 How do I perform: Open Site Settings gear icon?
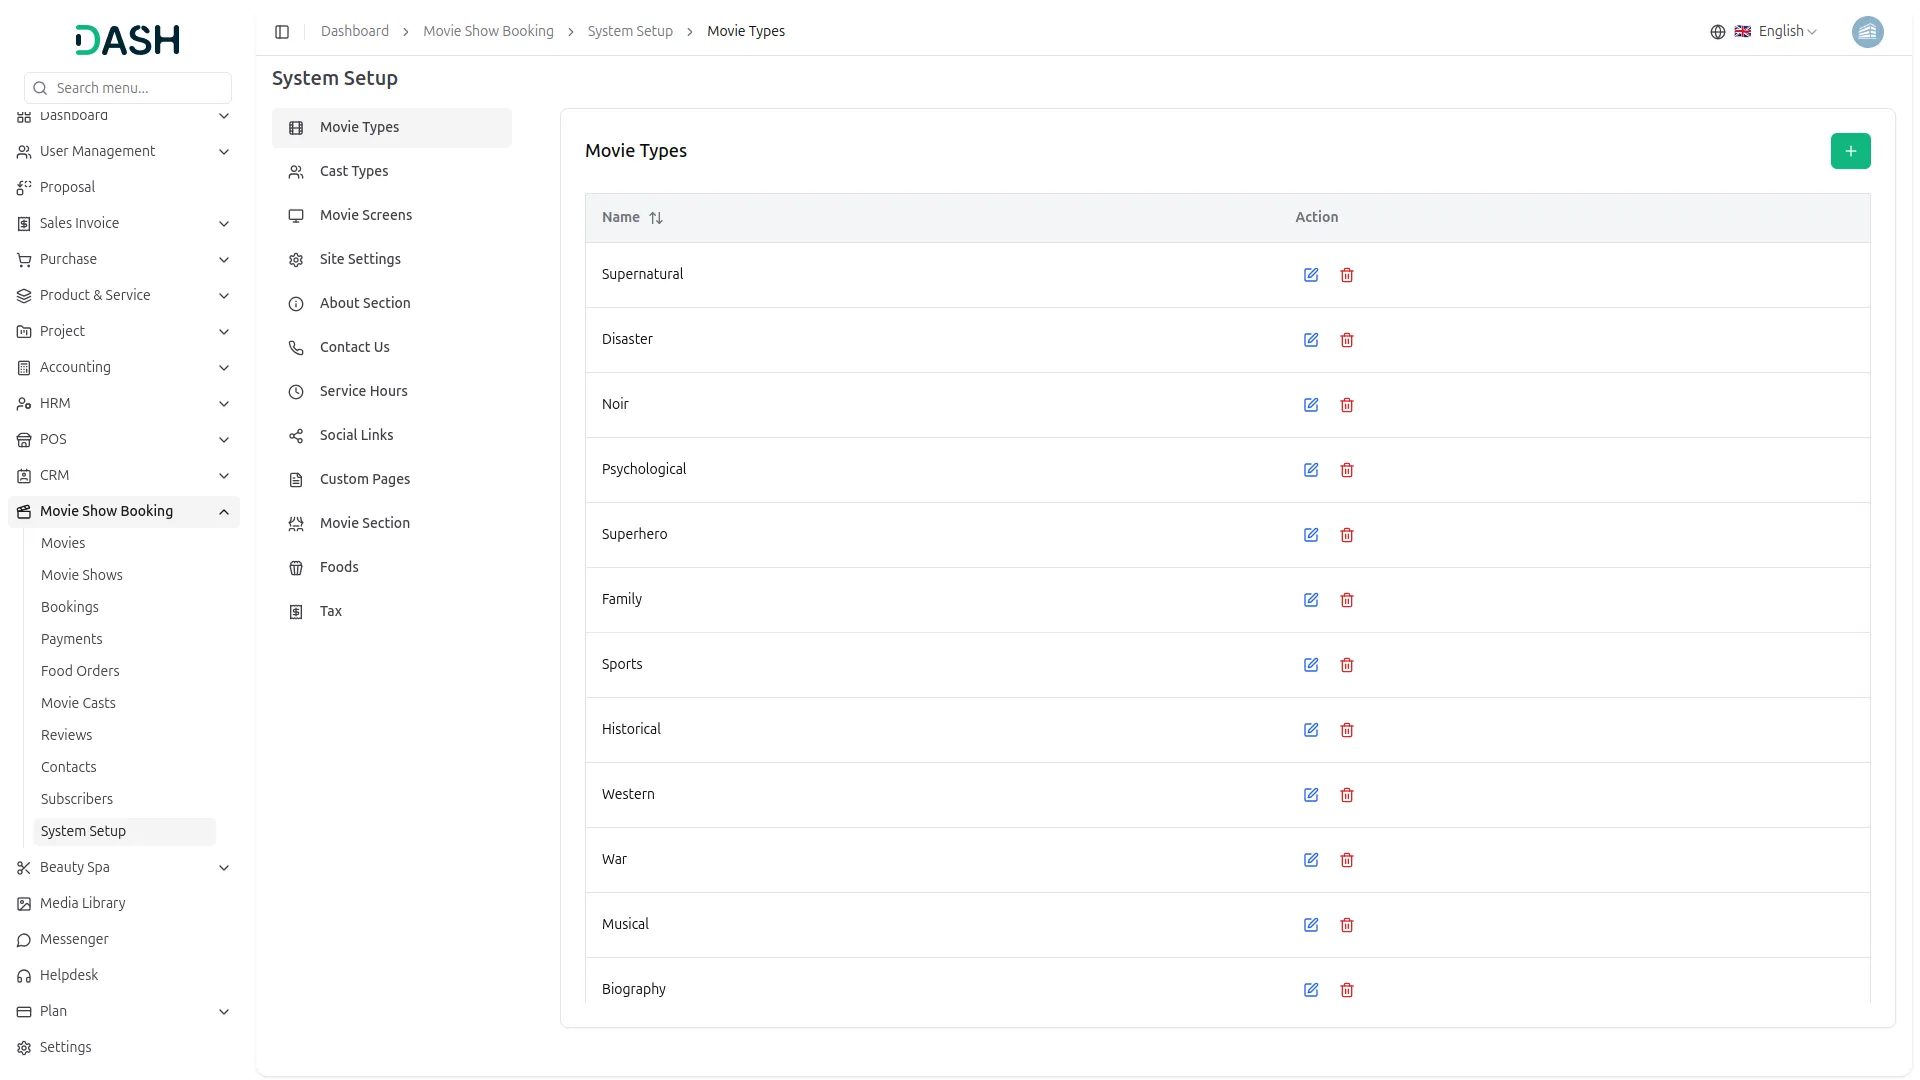coord(295,259)
